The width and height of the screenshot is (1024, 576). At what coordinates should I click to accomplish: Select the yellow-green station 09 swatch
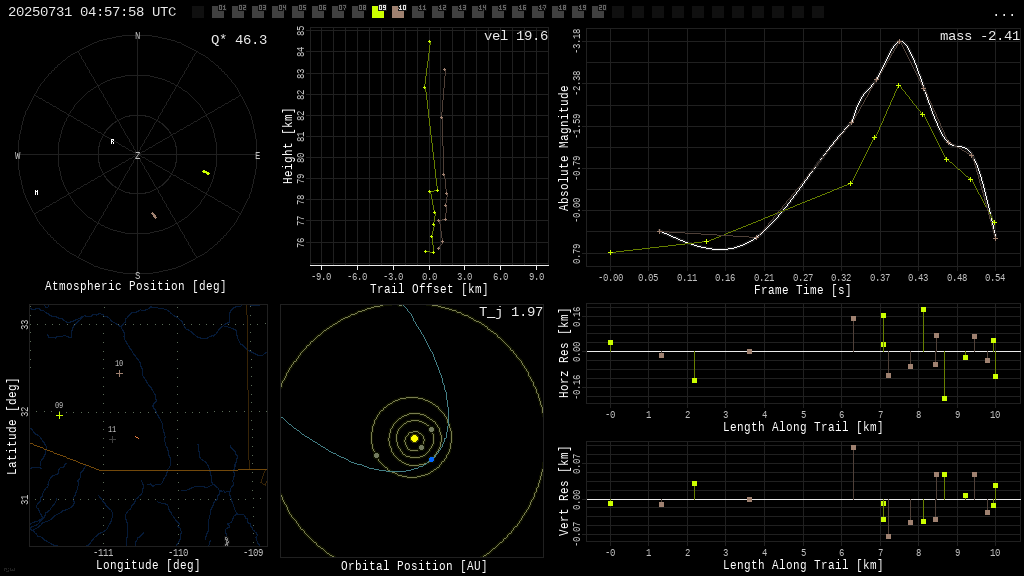(x=377, y=12)
